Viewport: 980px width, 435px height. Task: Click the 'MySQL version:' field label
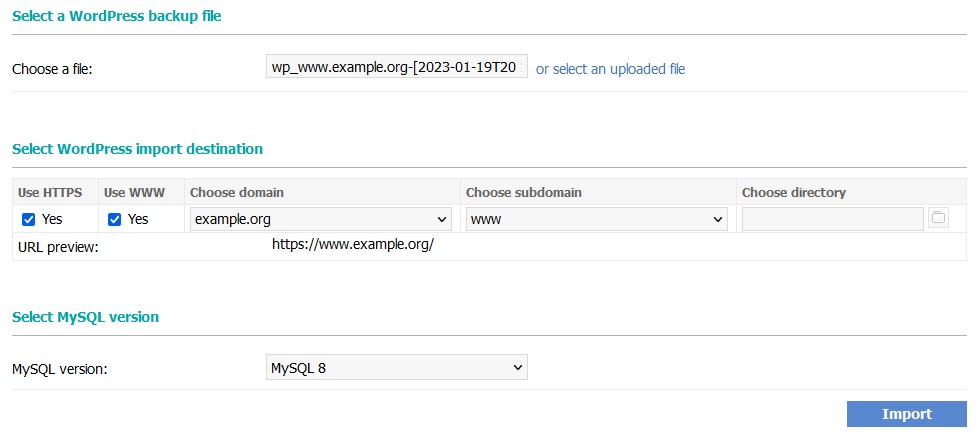tap(60, 369)
